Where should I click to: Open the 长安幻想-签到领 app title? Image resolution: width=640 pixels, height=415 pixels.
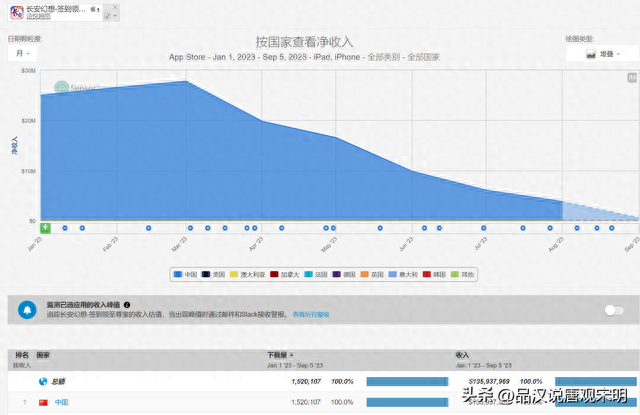click(x=56, y=9)
